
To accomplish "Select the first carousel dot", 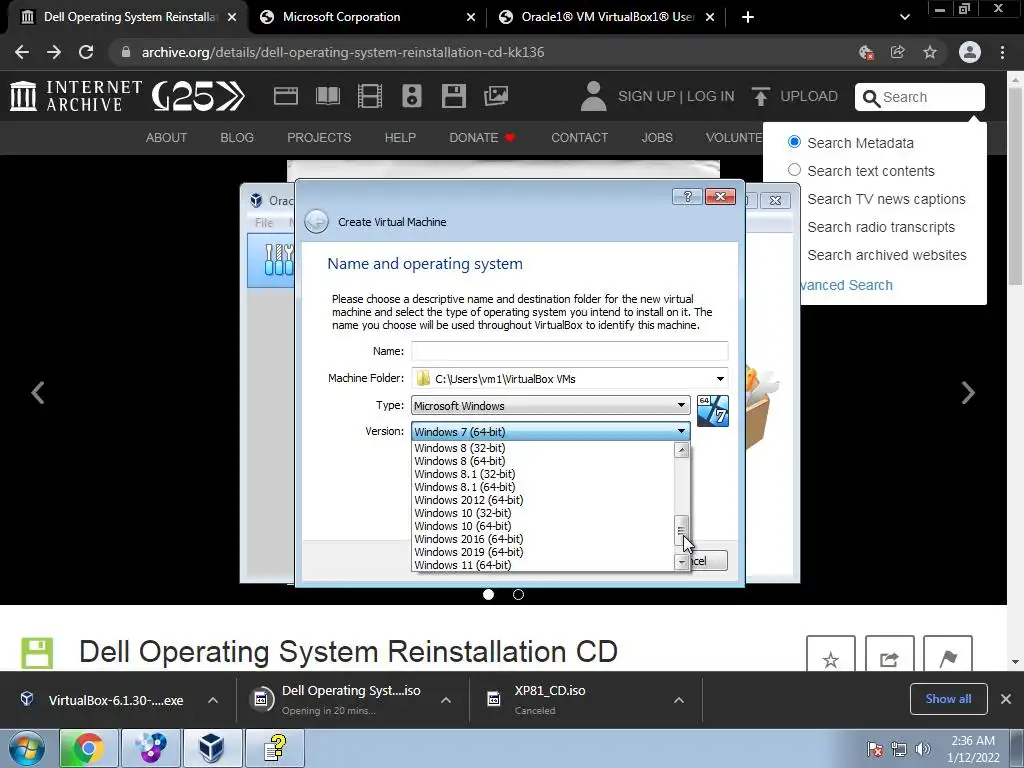I will pos(488,594).
